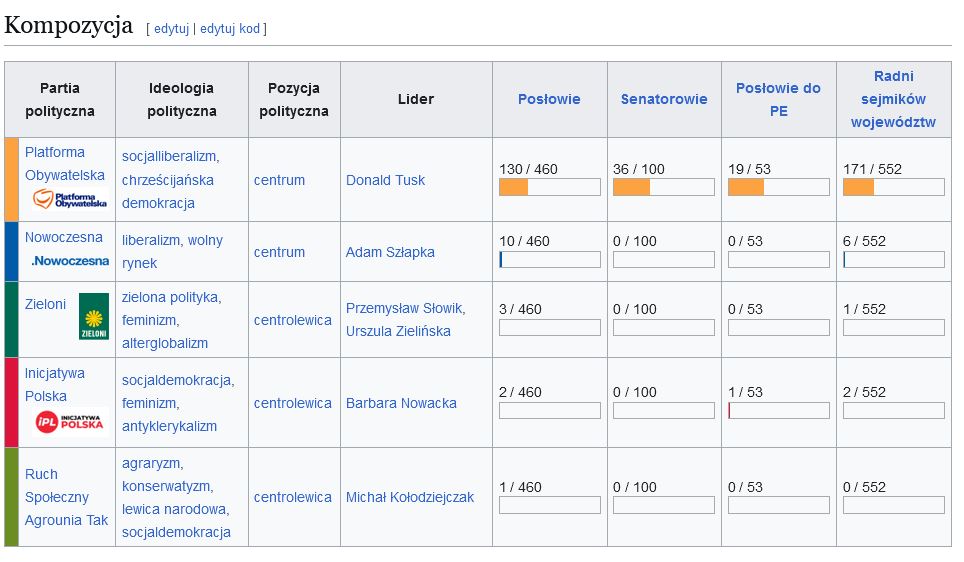
Task: Click the Urszula Zielińska link
Action: tap(398, 331)
